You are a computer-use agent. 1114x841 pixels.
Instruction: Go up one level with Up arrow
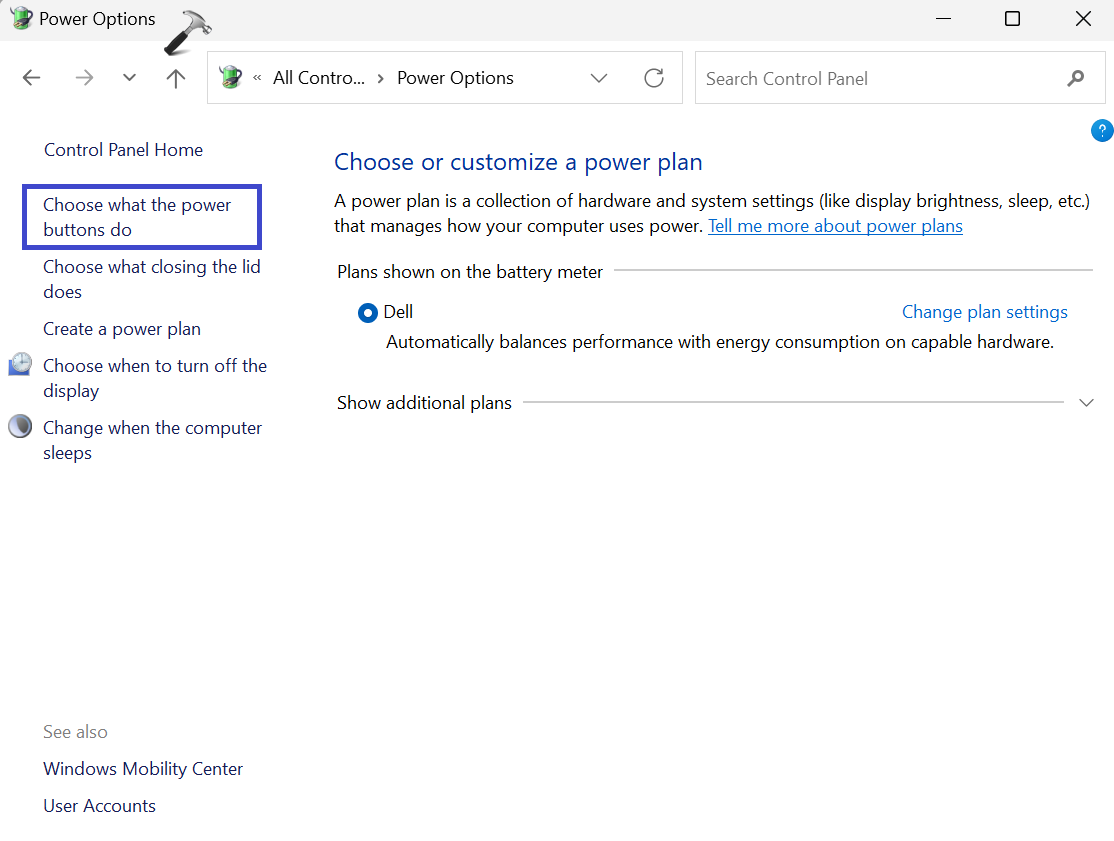(176, 78)
